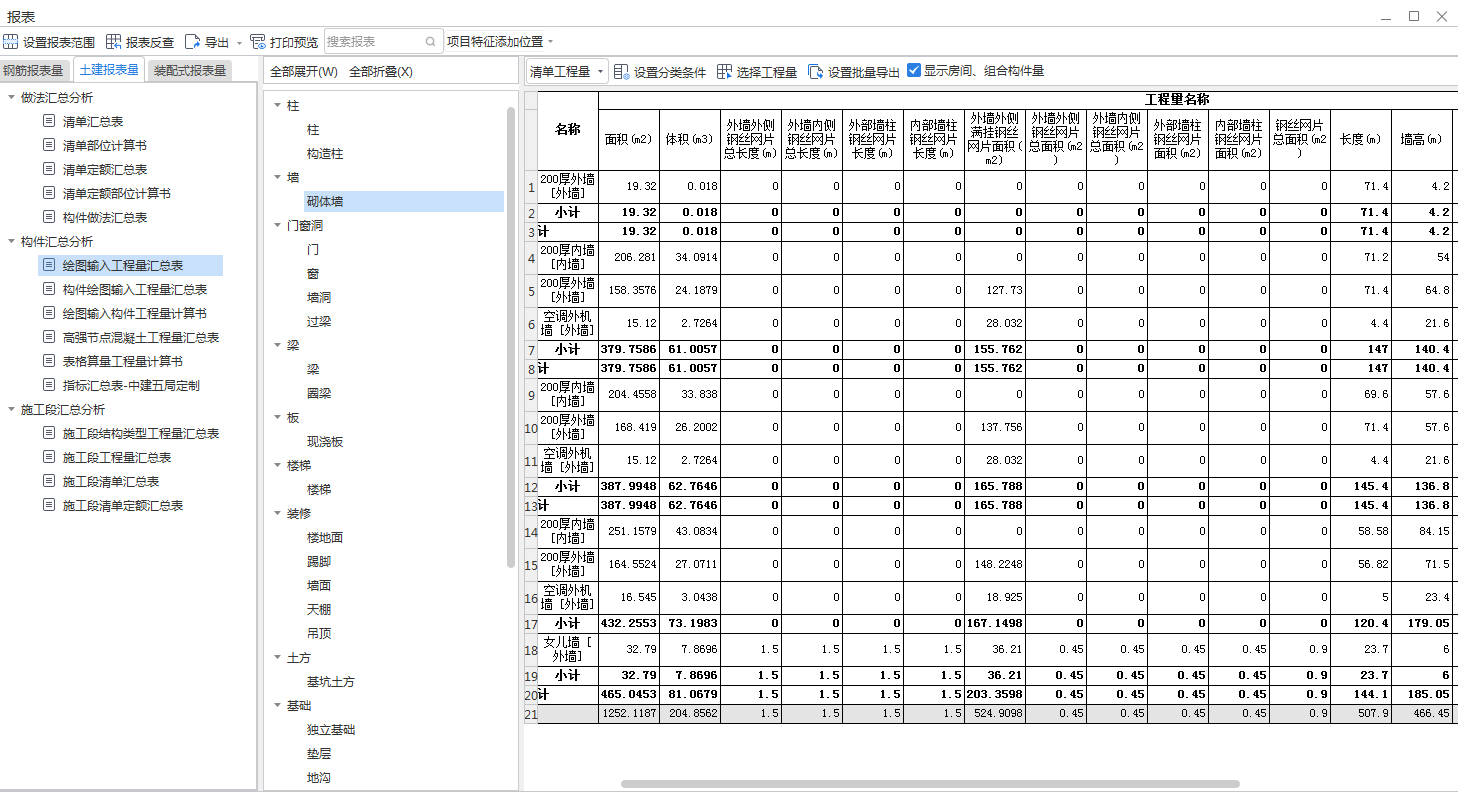The height and width of the screenshot is (809, 1458).
Task: Click the 设置分类条件 icon
Action: click(x=621, y=72)
